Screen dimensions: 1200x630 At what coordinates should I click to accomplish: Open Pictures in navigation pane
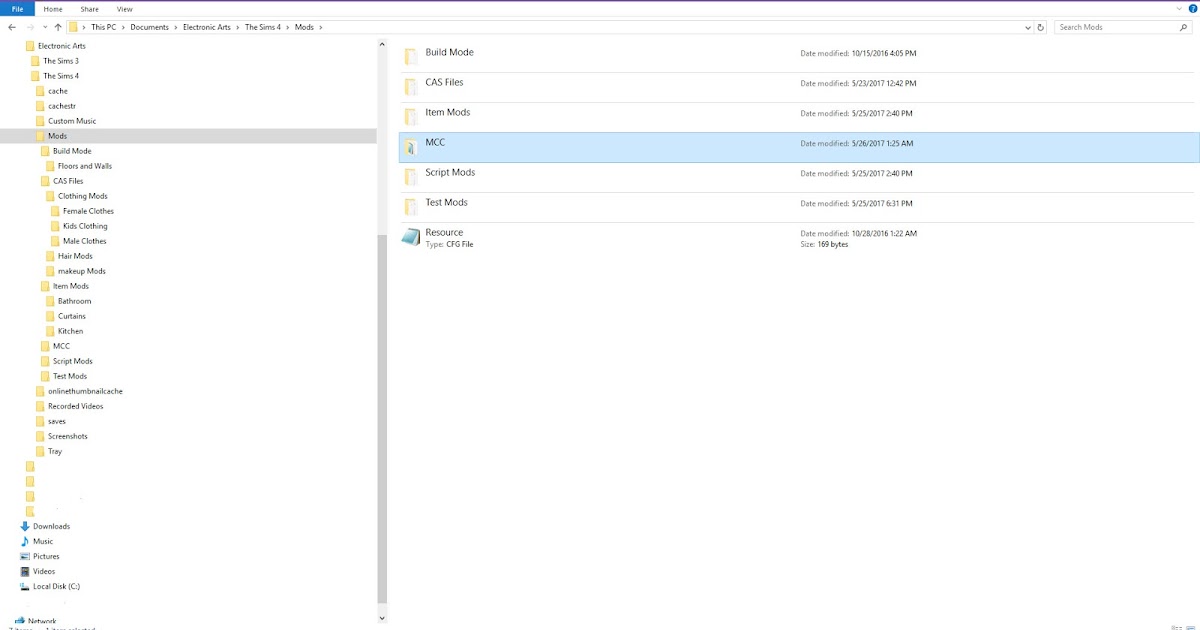46,556
